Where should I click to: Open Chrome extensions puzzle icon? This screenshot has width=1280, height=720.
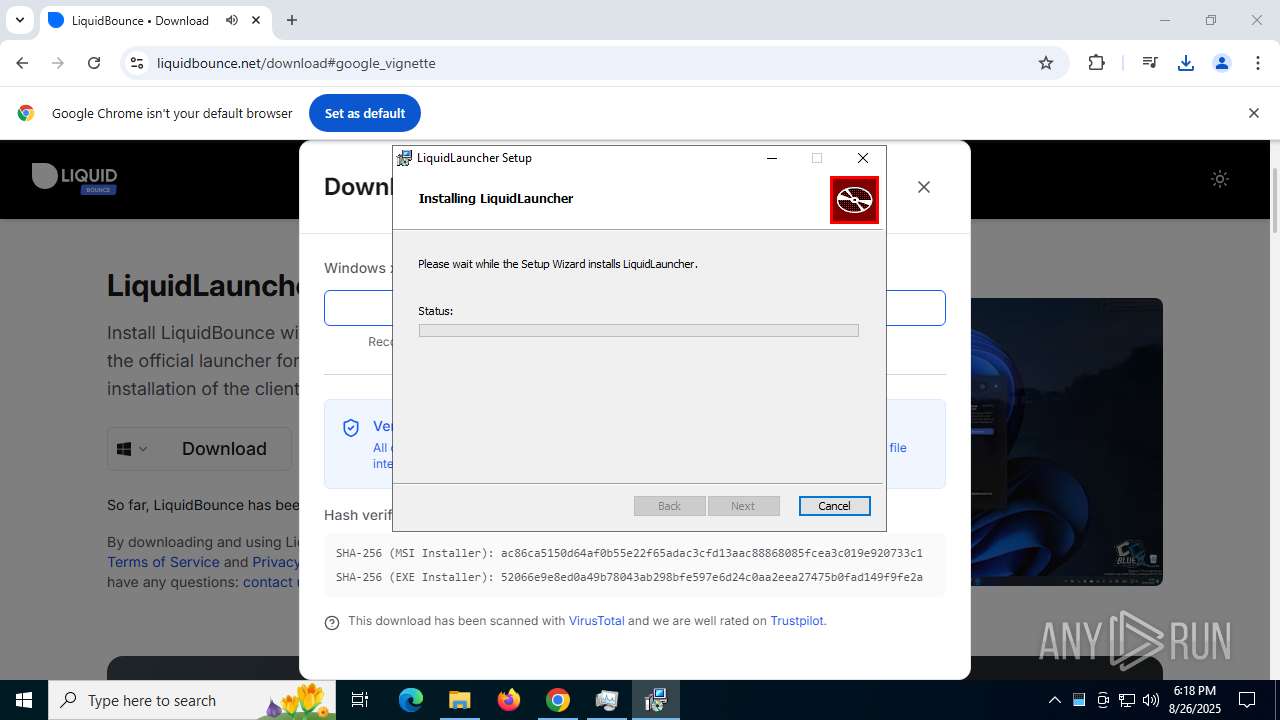click(x=1097, y=63)
